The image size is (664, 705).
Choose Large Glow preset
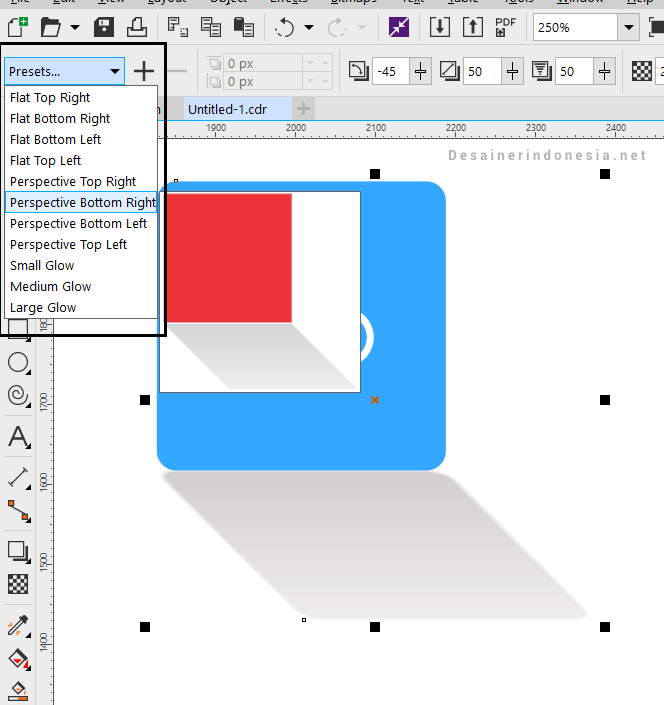81,308
